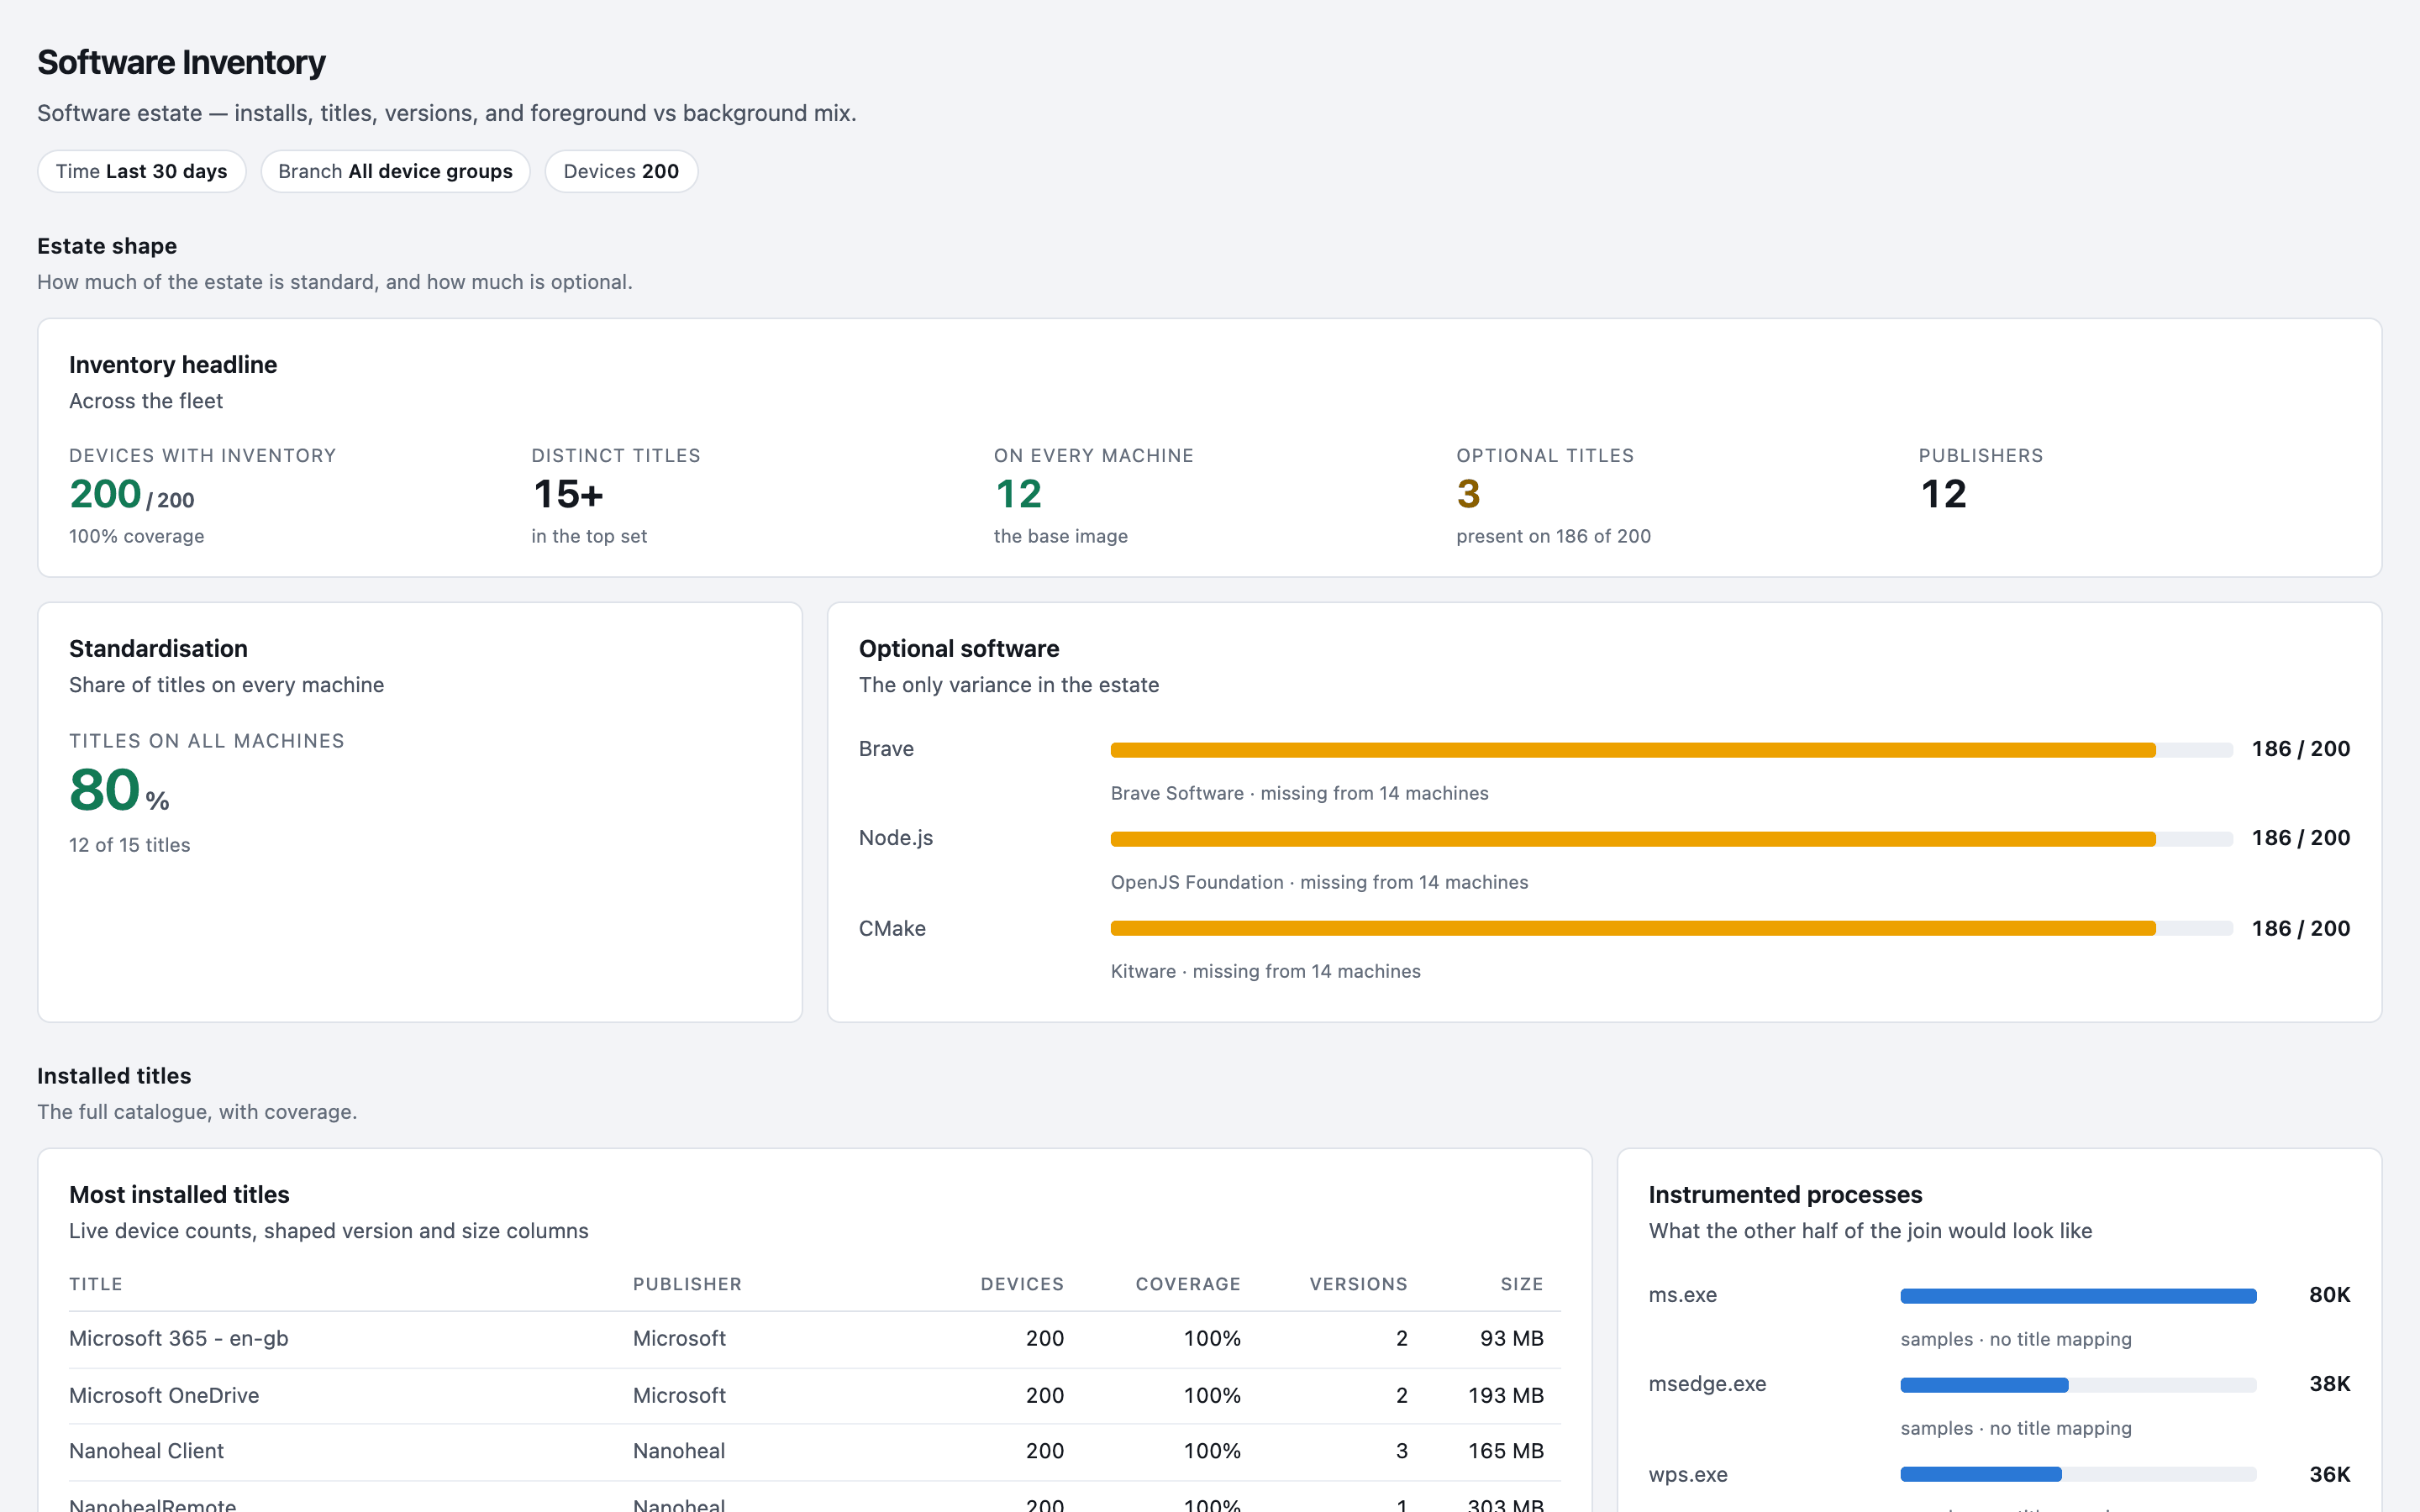2420x1512 pixels.
Task: Click 'Kitware · missing from 14 machines'
Action: (1266, 971)
